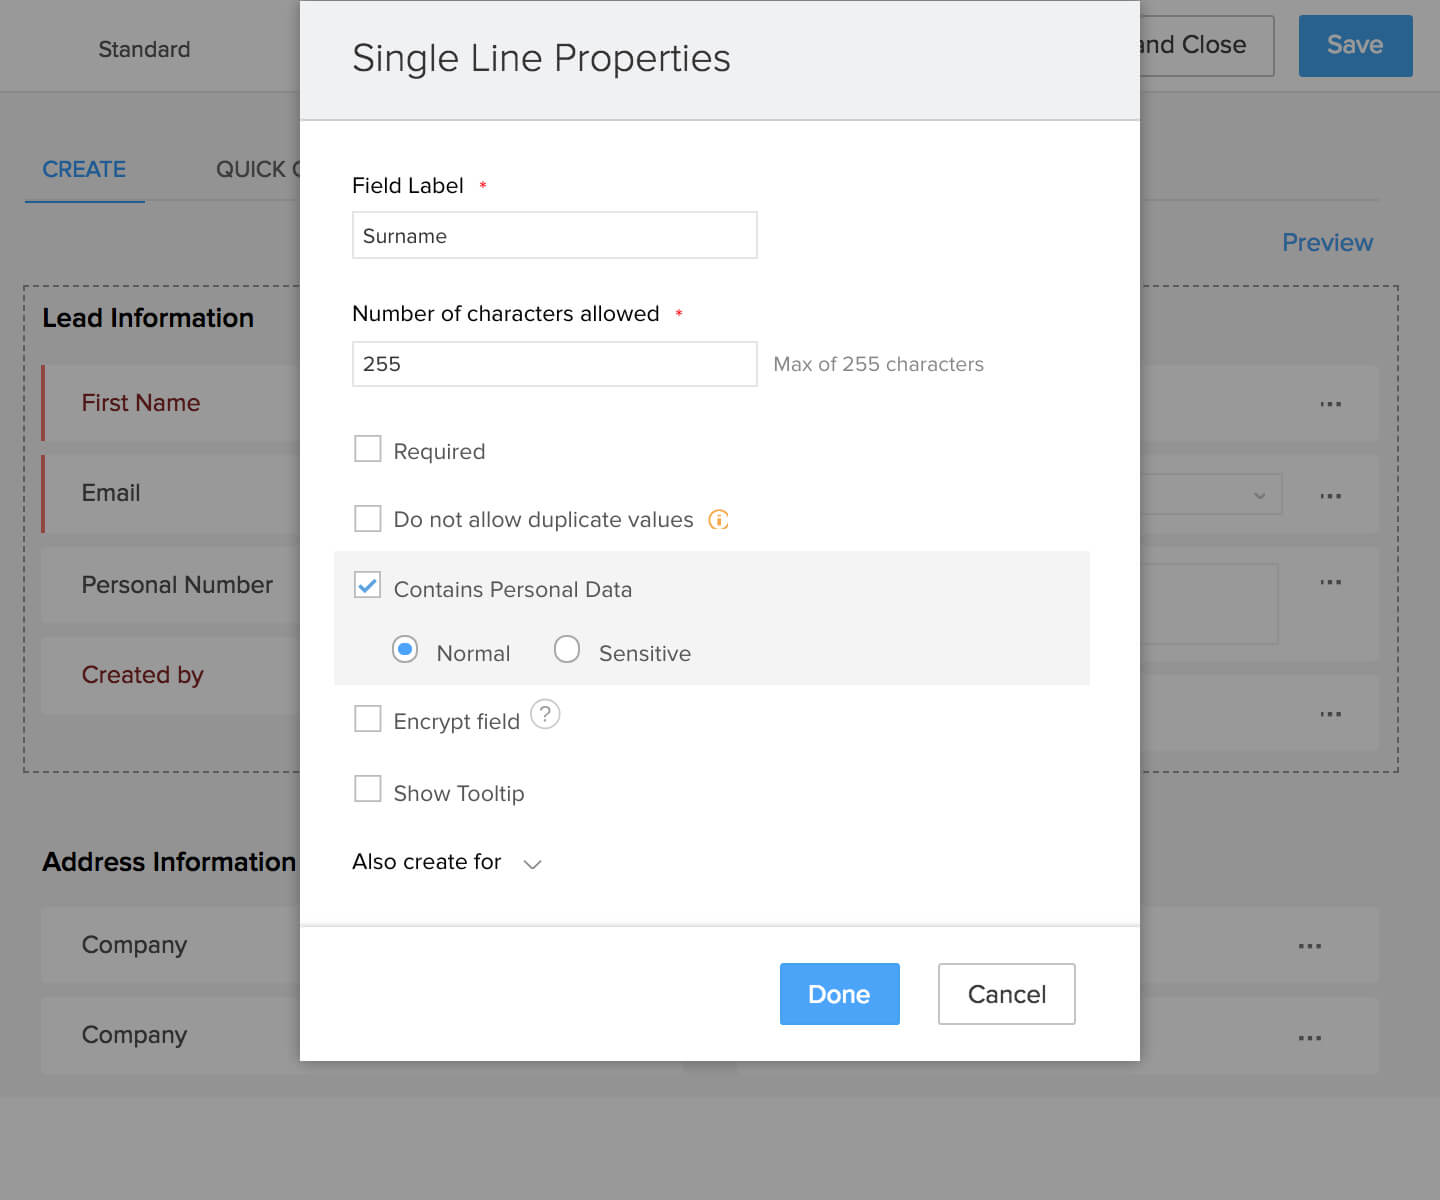
Task: Switch to the CREATE tab
Action: tap(84, 170)
